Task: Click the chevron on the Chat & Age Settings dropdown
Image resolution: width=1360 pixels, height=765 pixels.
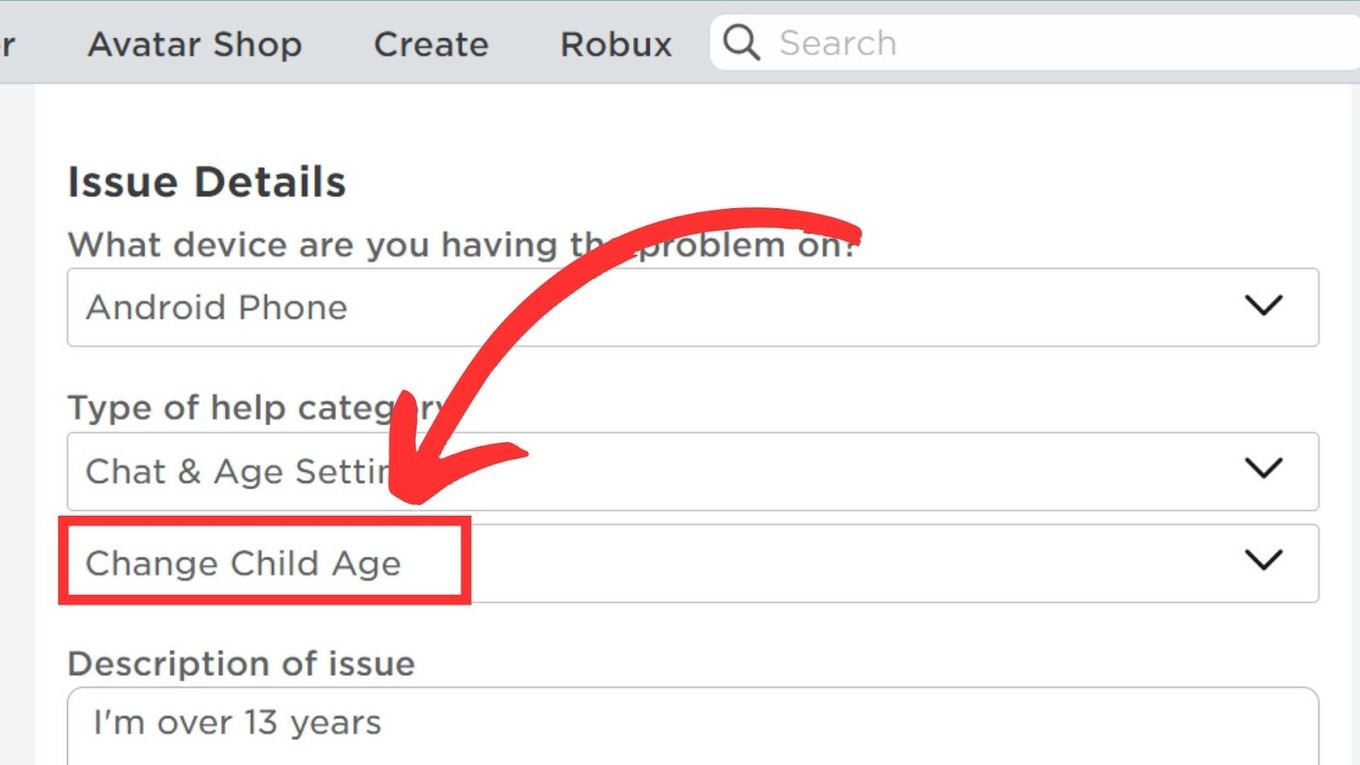Action: (x=1264, y=468)
